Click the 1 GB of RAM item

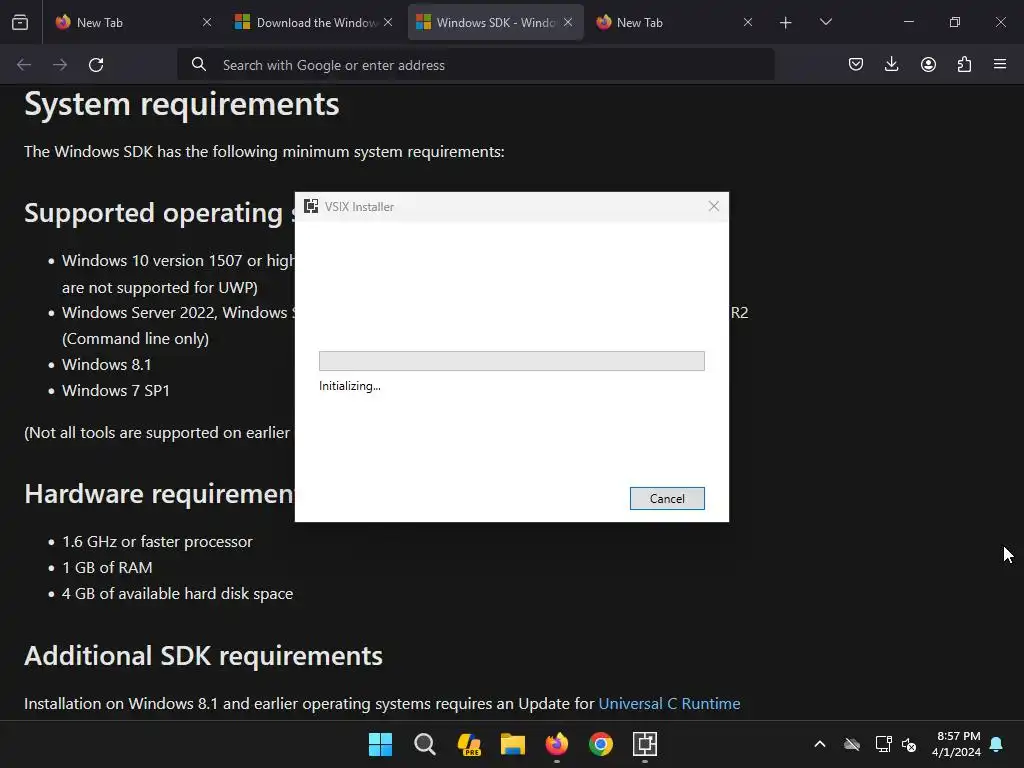coord(107,568)
